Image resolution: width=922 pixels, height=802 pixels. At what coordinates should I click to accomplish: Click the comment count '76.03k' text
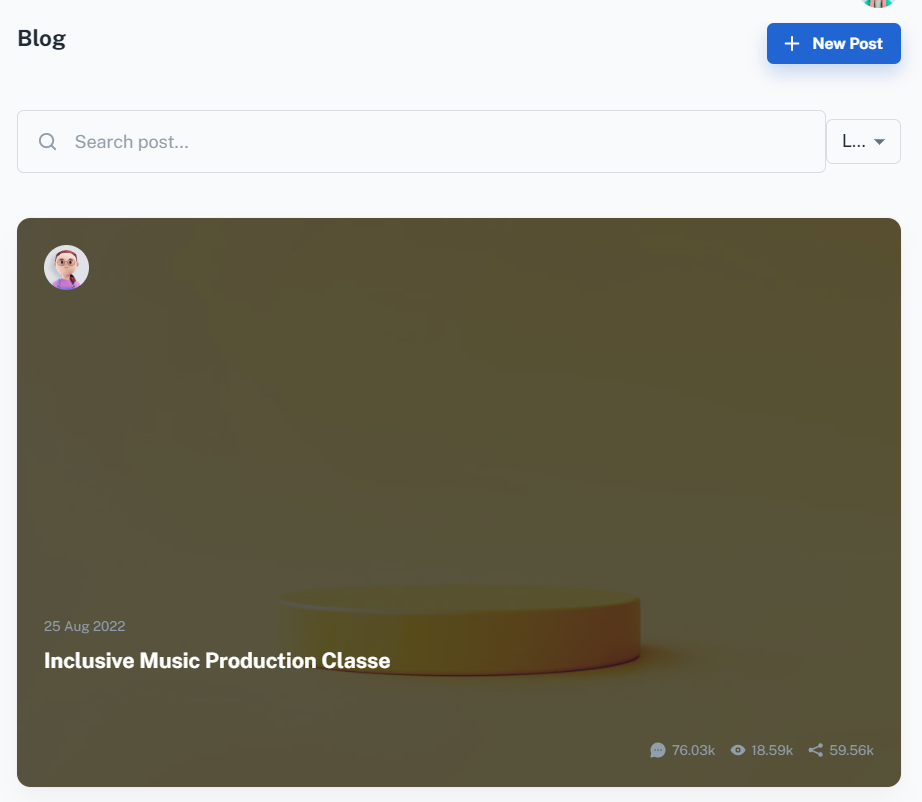point(696,750)
